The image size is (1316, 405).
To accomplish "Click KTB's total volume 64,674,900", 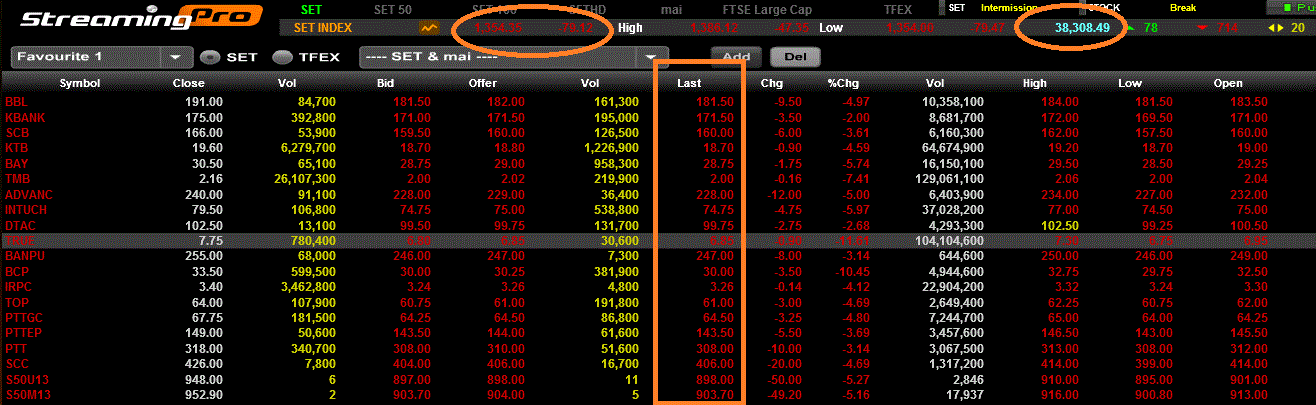I will 951,148.
